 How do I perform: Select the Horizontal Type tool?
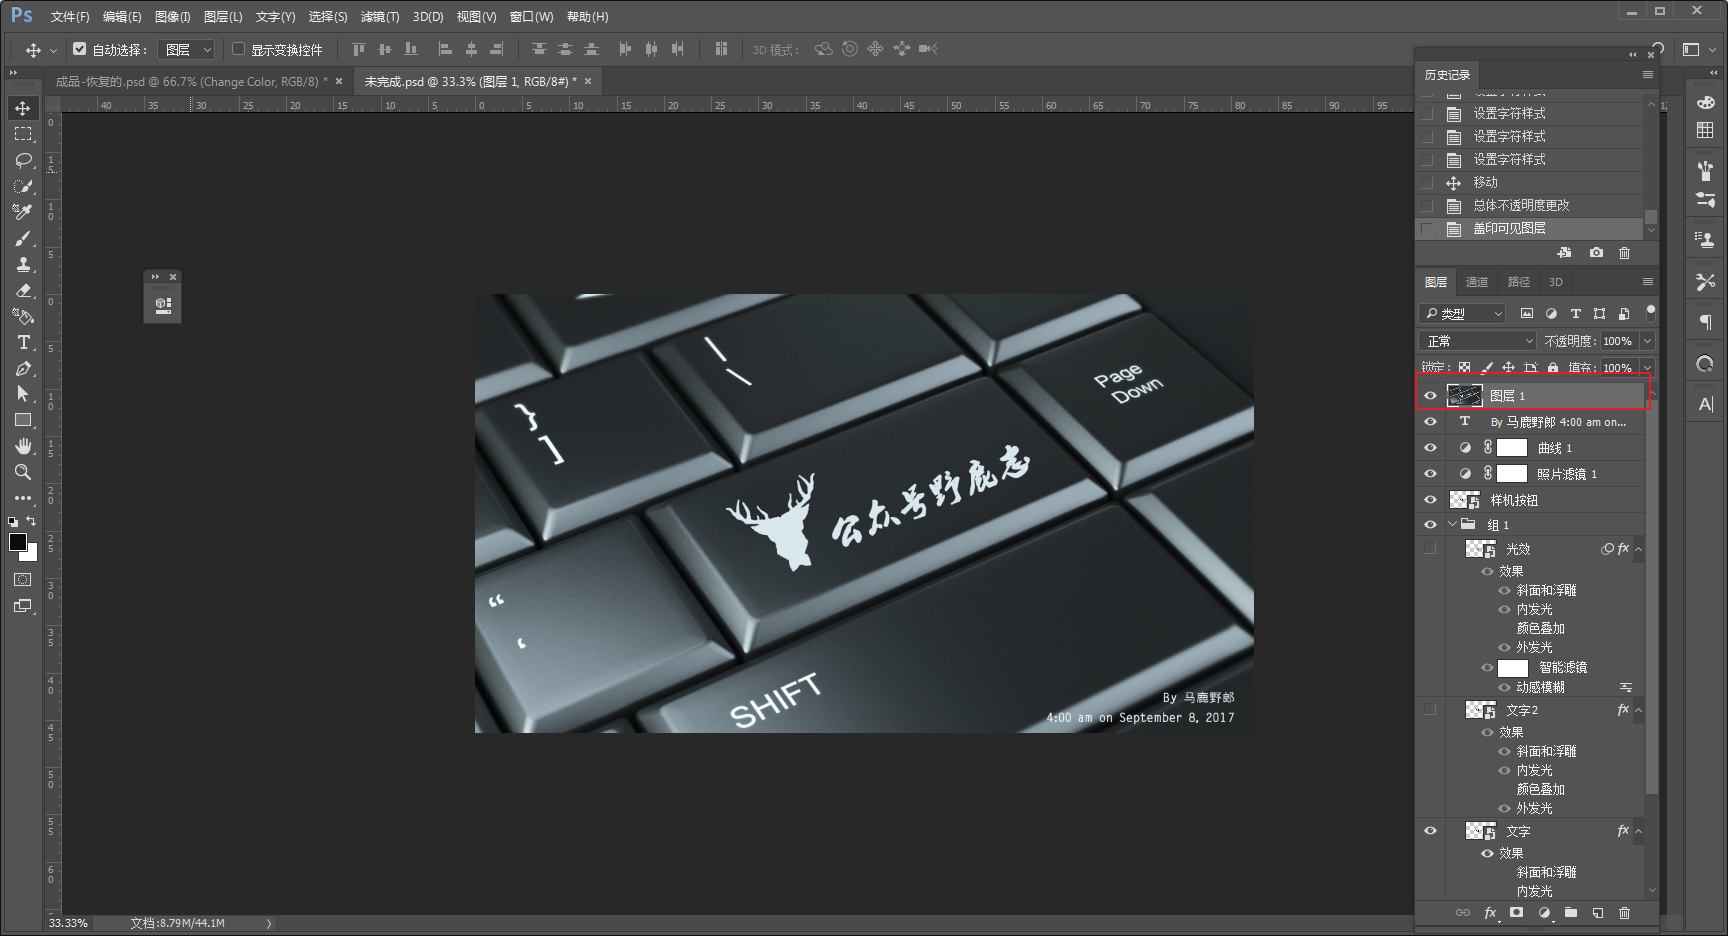[22, 342]
